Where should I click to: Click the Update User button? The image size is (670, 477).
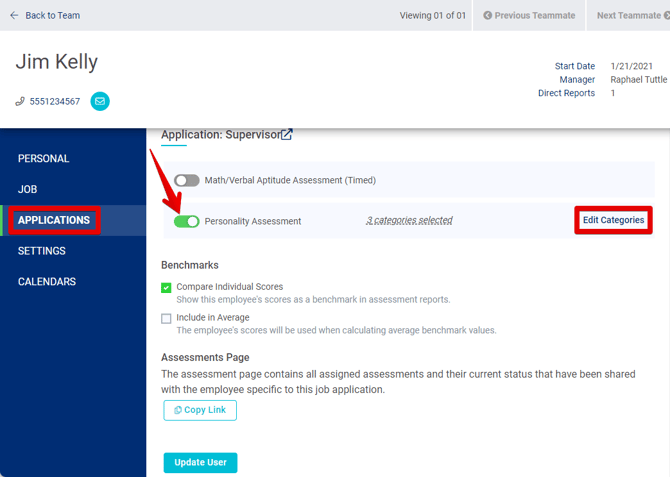[200, 462]
